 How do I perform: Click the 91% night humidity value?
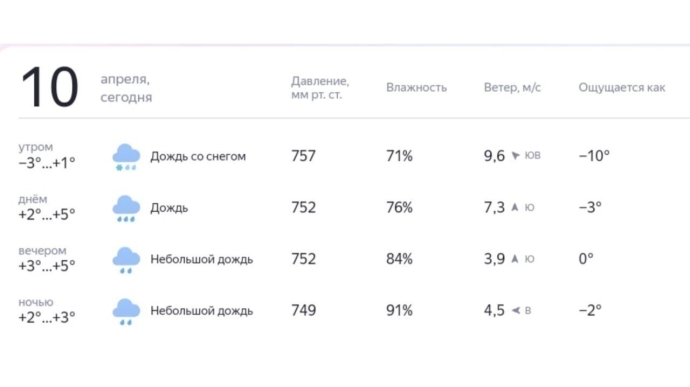click(x=399, y=310)
